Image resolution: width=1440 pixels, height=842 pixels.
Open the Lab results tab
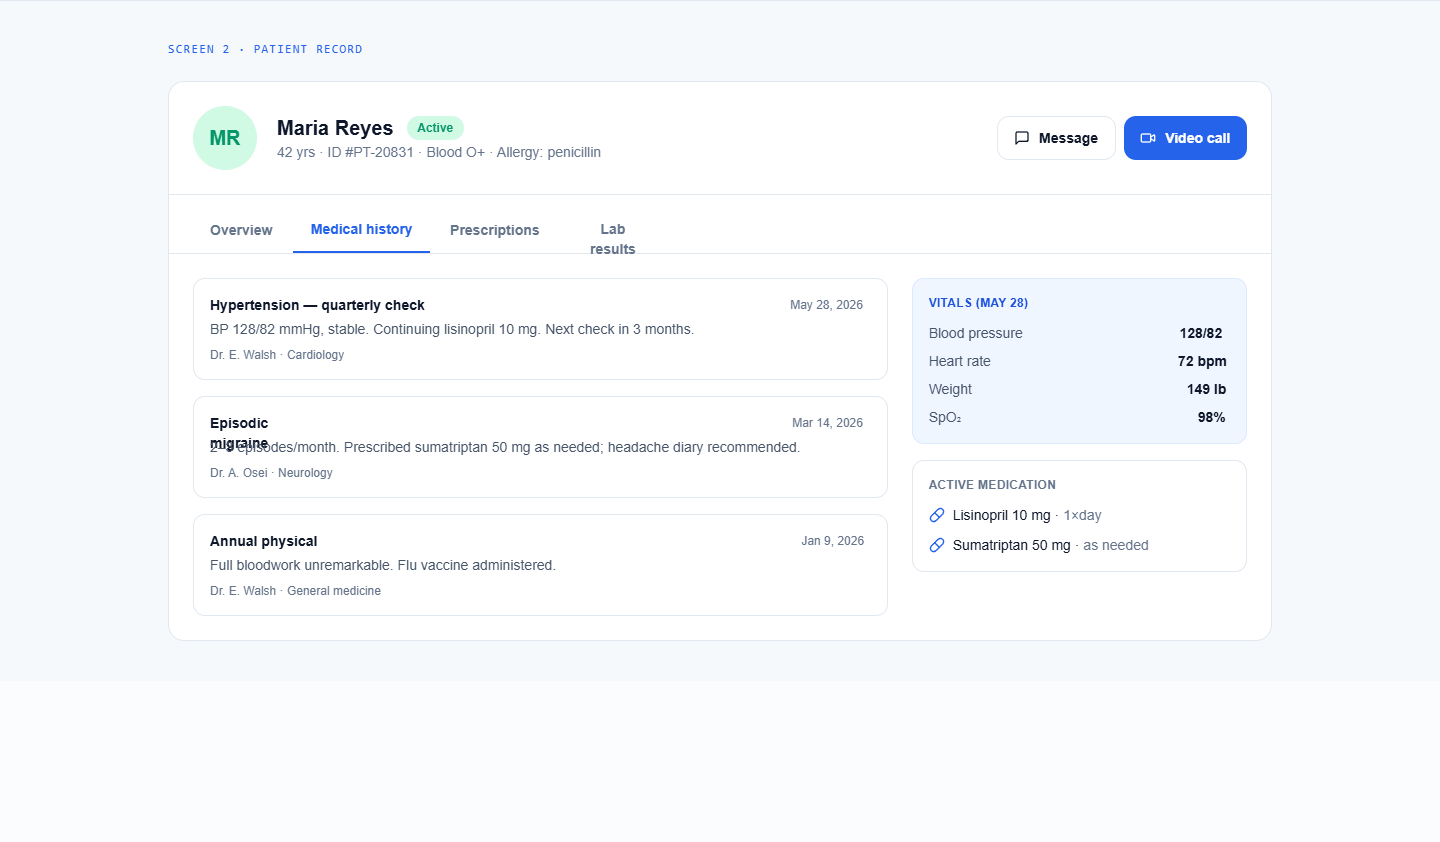point(612,239)
